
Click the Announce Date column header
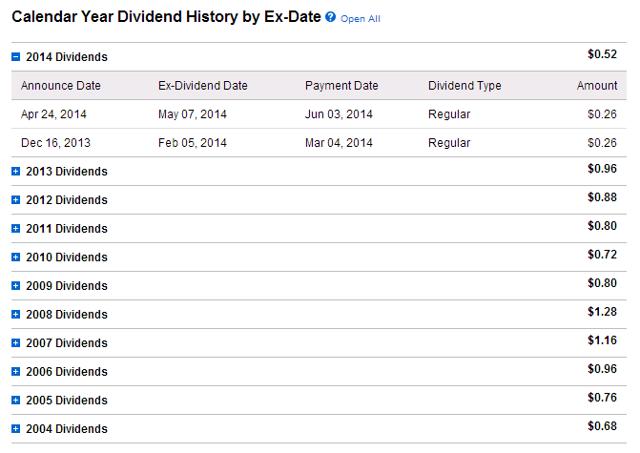pos(61,86)
